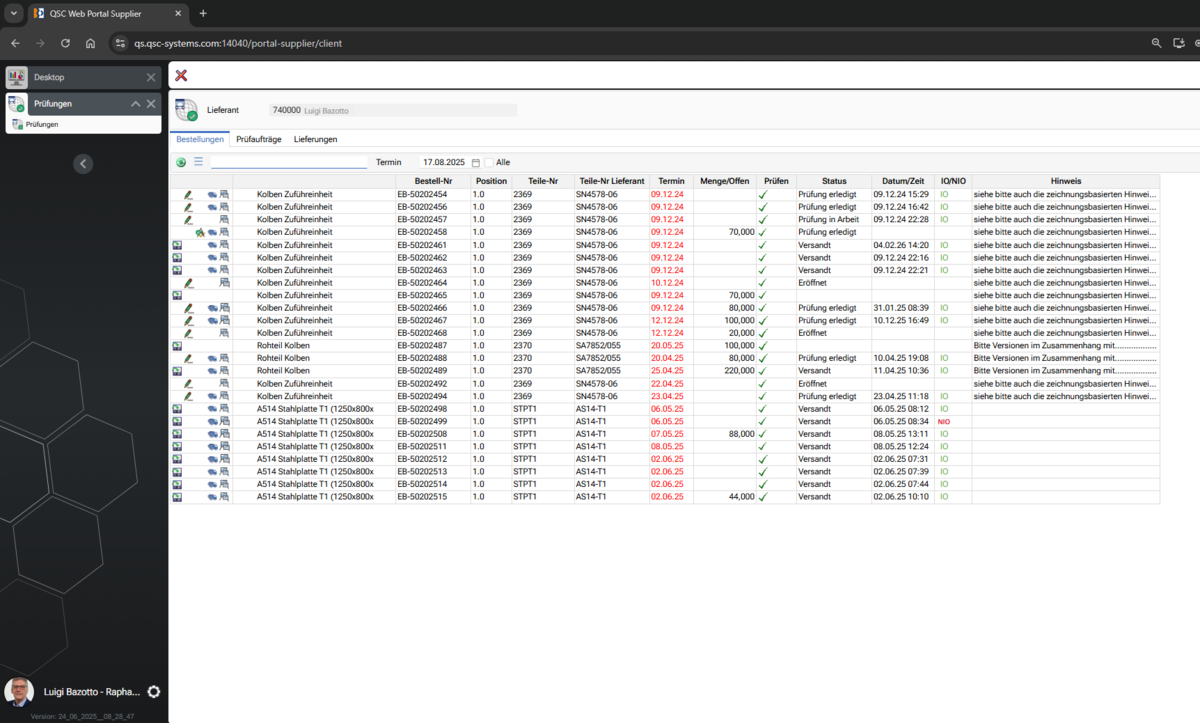Click the crossed pencil icon for EB-50202458
This screenshot has height=723, width=1200.
tap(200, 232)
